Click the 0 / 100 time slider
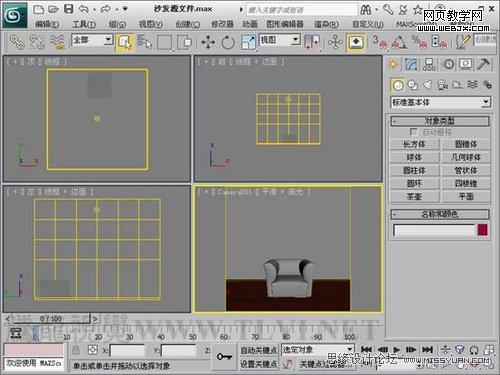The image size is (500, 375). click(x=51, y=319)
